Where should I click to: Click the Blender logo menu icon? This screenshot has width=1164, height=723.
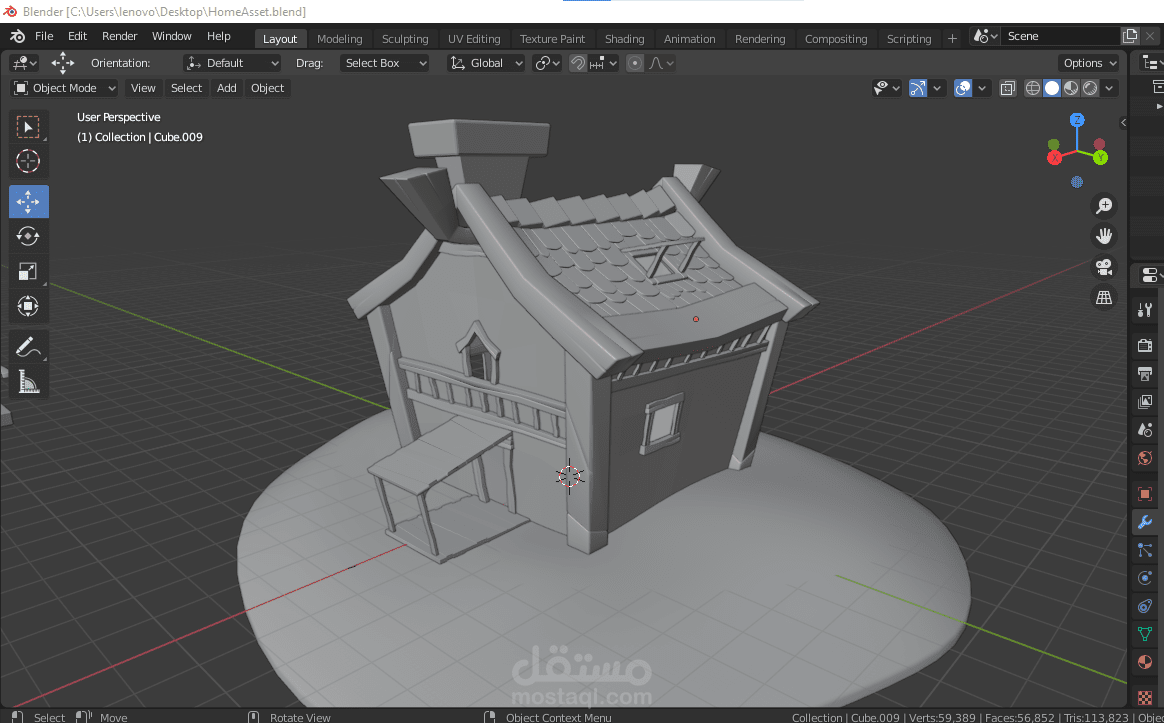pyautogui.click(x=17, y=36)
